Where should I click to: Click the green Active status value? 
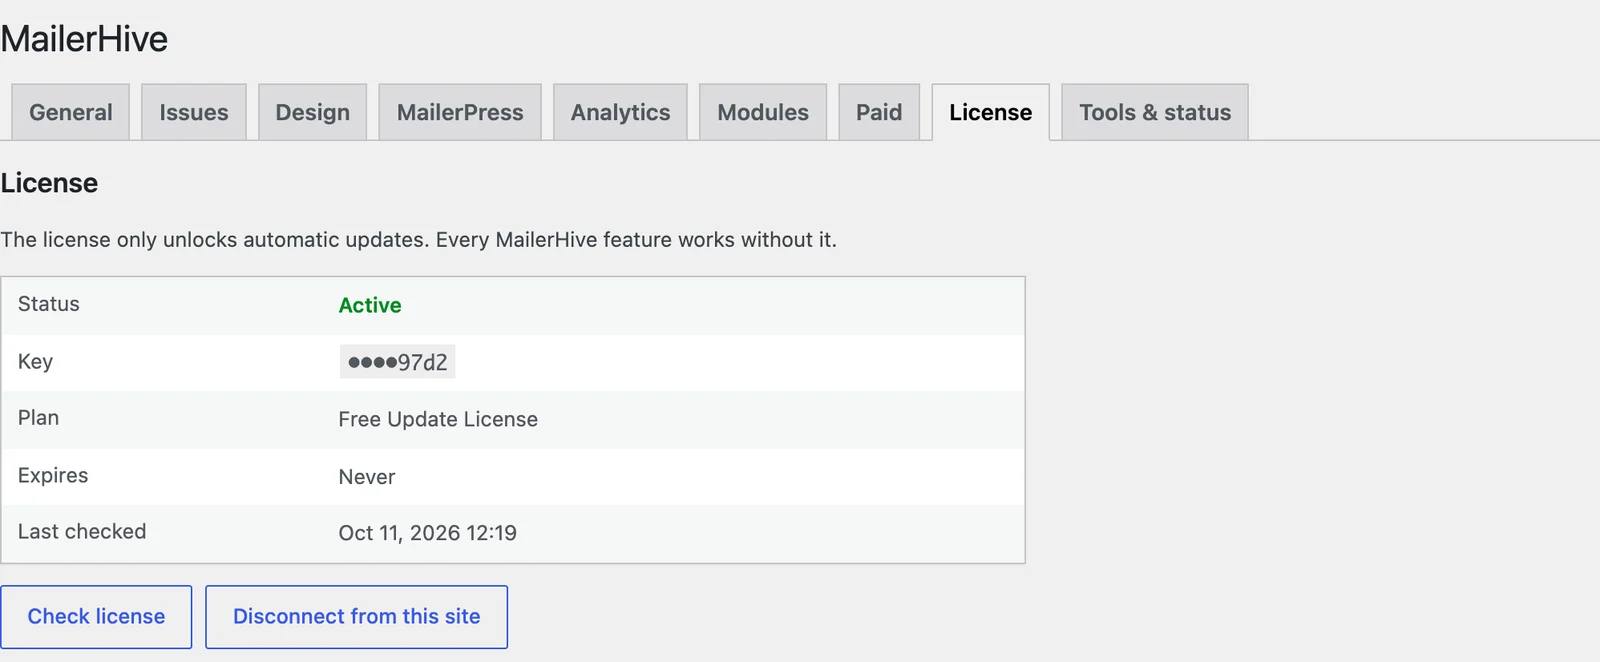pos(370,305)
